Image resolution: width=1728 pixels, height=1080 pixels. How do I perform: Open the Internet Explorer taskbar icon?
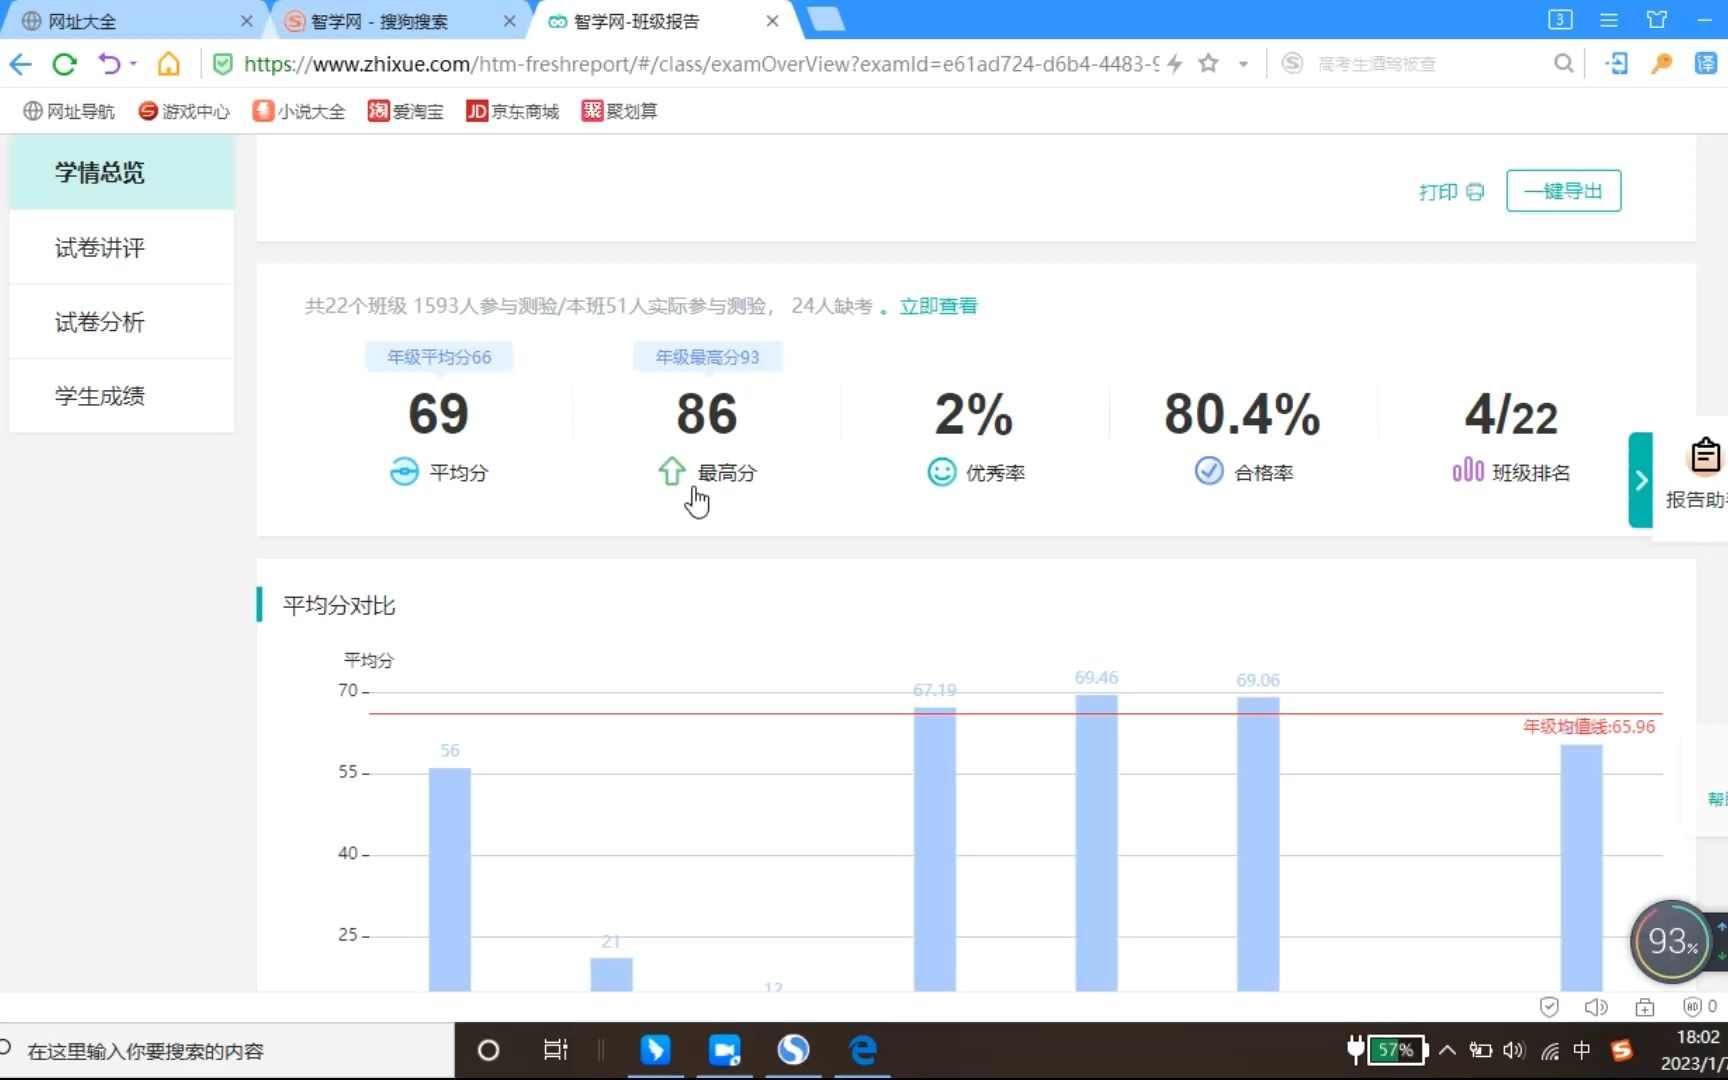(x=862, y=1050)
